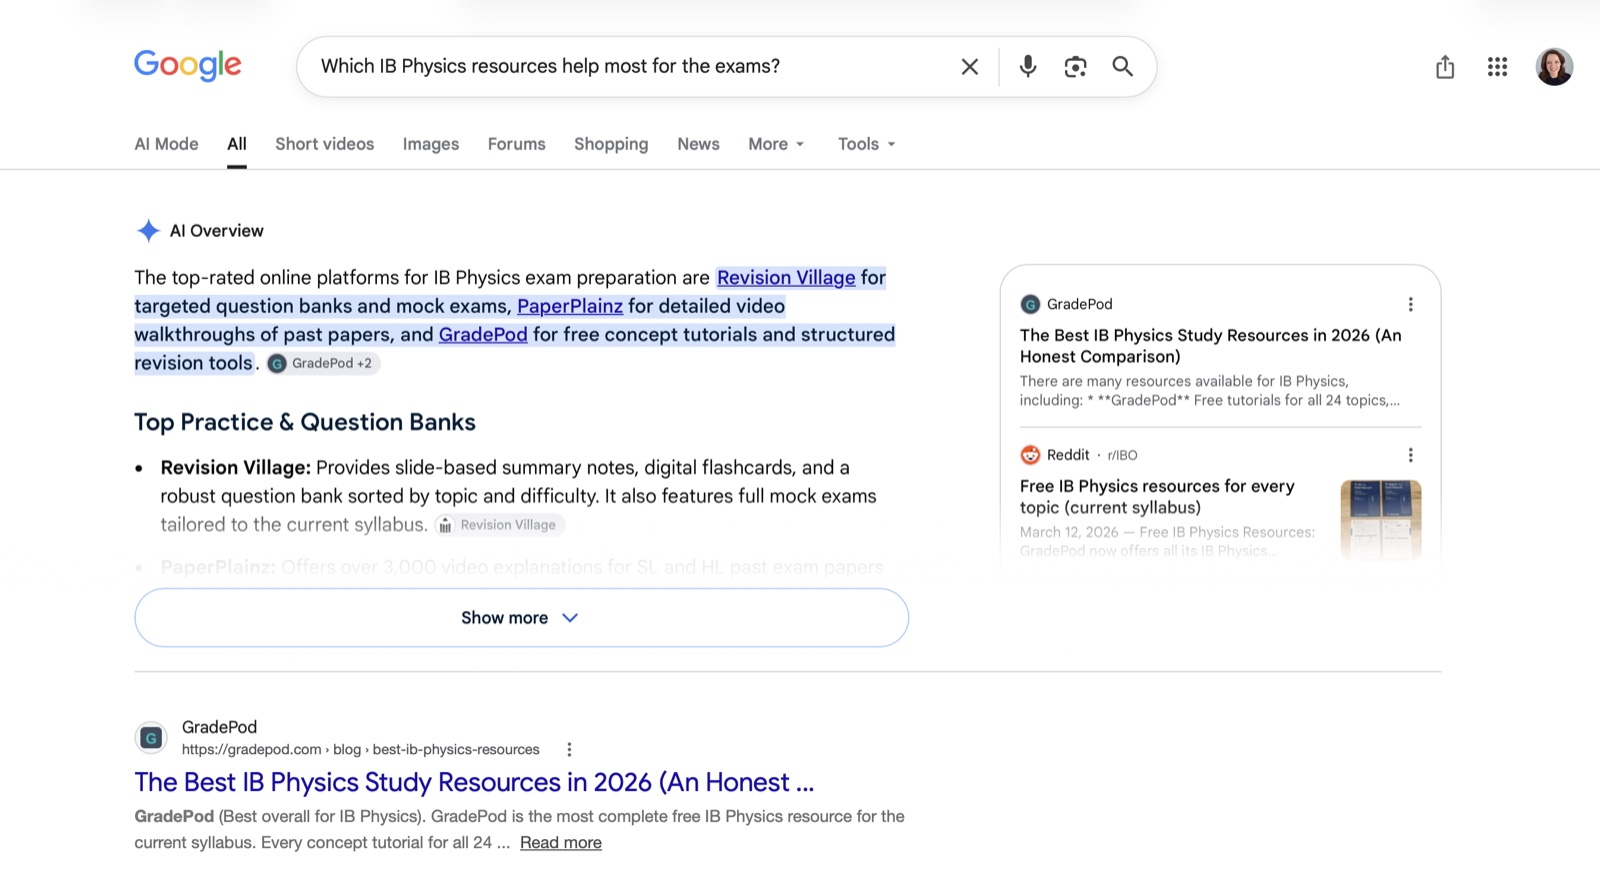Open the Revision Village source chip

[x=499, y=525]
